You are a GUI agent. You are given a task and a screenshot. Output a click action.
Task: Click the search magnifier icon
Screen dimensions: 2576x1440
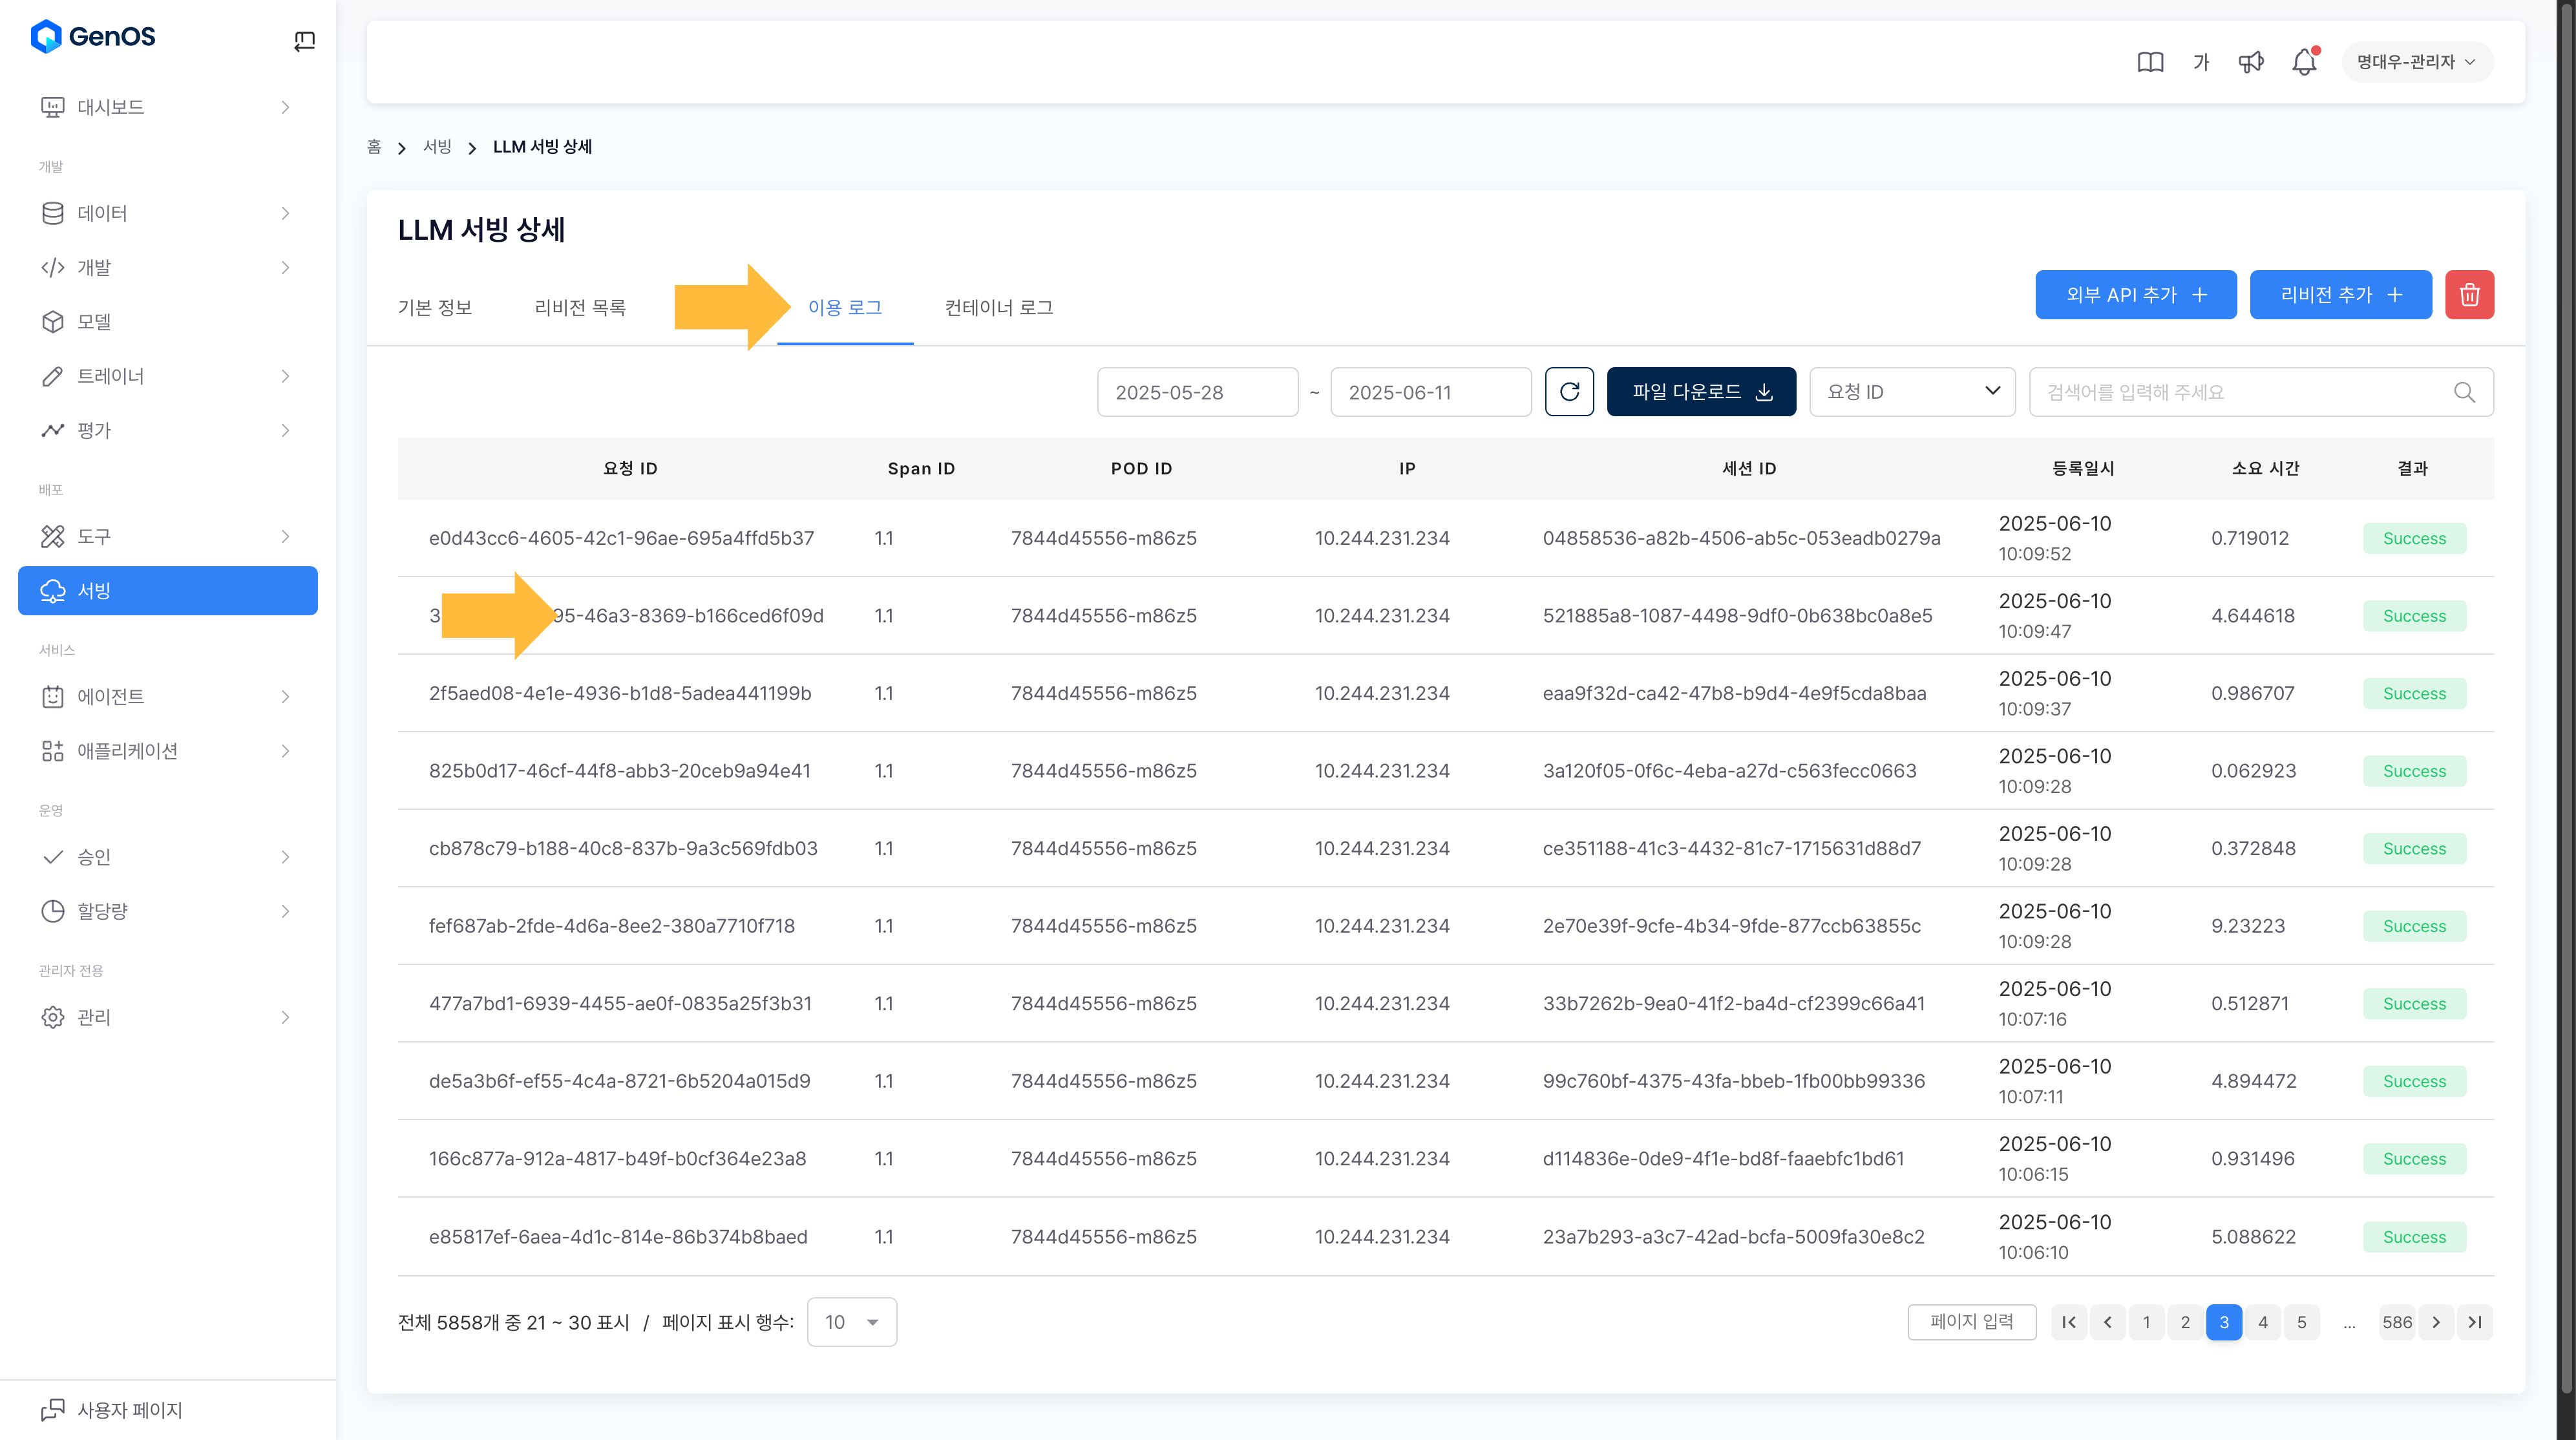2464,392
